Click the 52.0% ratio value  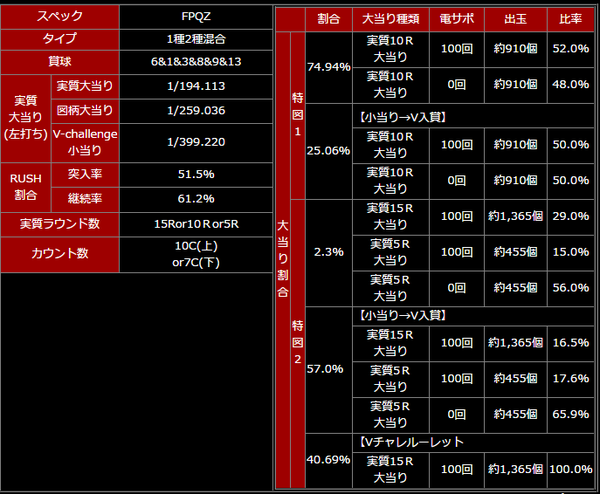point(571,49)
